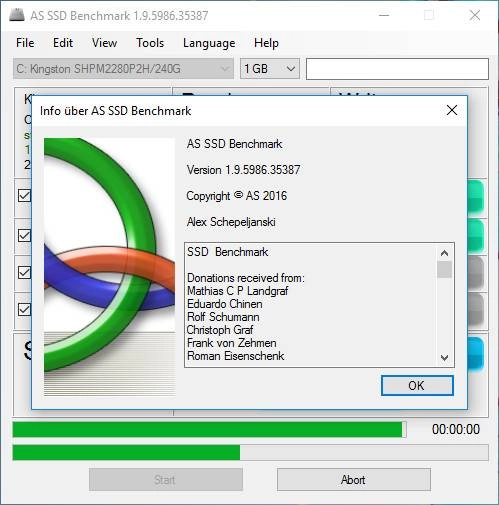This screenshot has height=505, width=499.
Task: Minimize the AS SSD Benchmark window
Action: 384,15
